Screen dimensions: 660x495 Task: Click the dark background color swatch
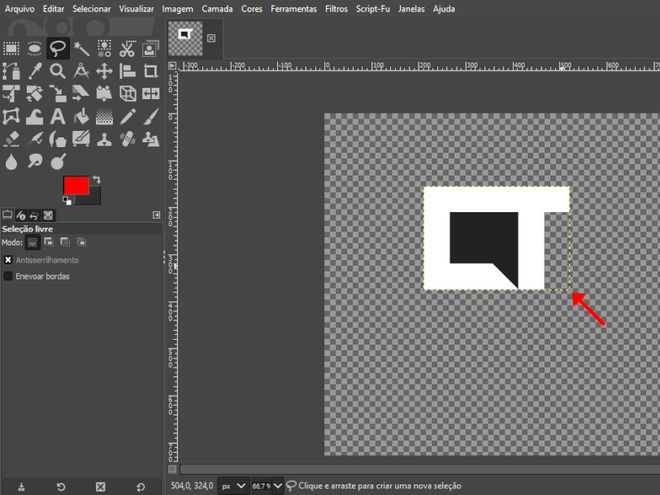click(93, 198)
